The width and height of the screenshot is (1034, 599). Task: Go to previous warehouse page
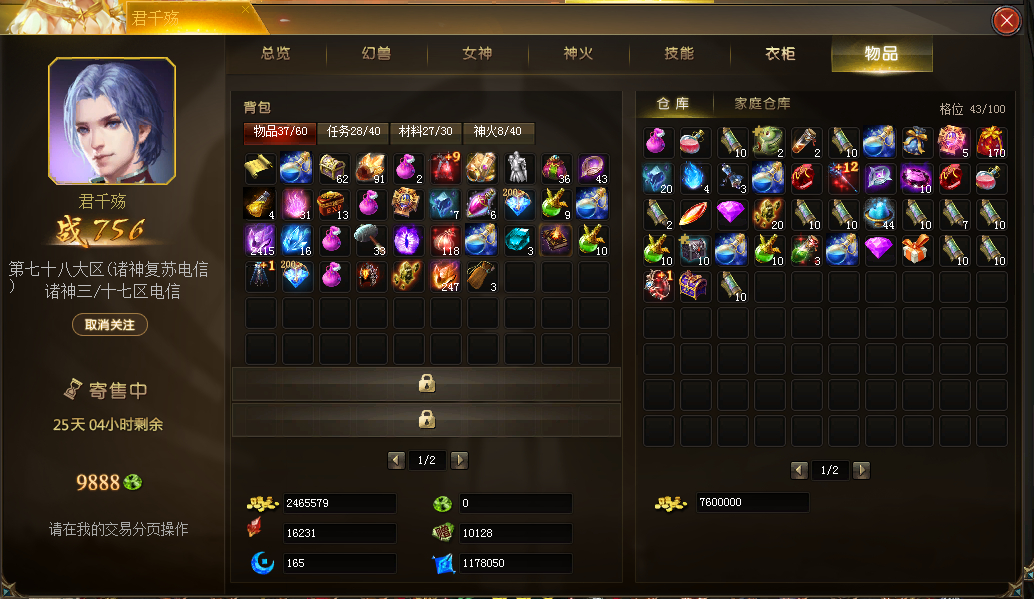pos(799,470)
